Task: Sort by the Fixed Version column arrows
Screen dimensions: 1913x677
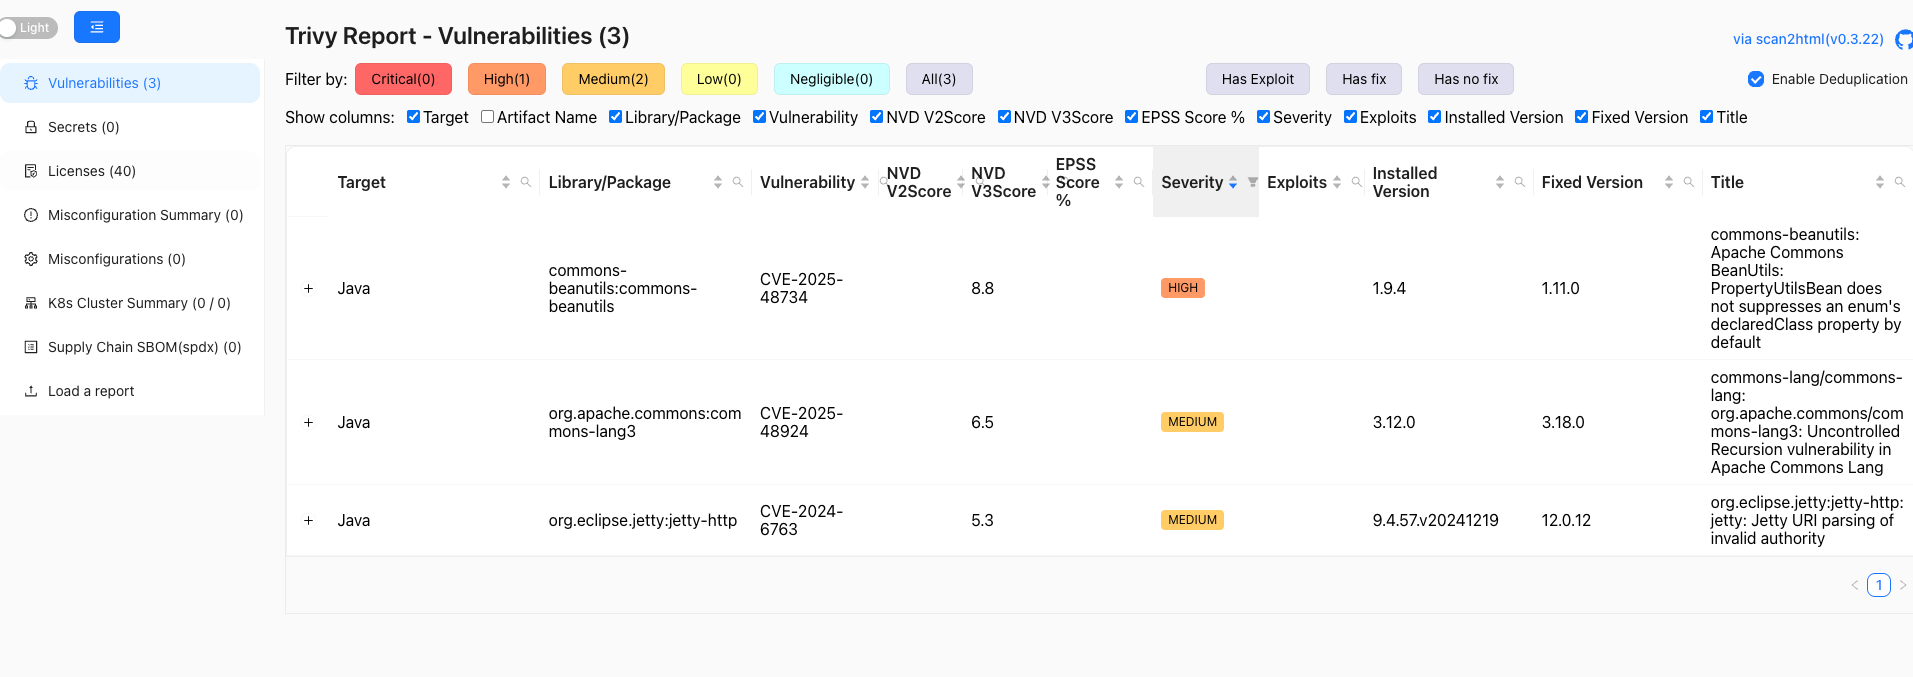Action: [x=1669, y=182]
